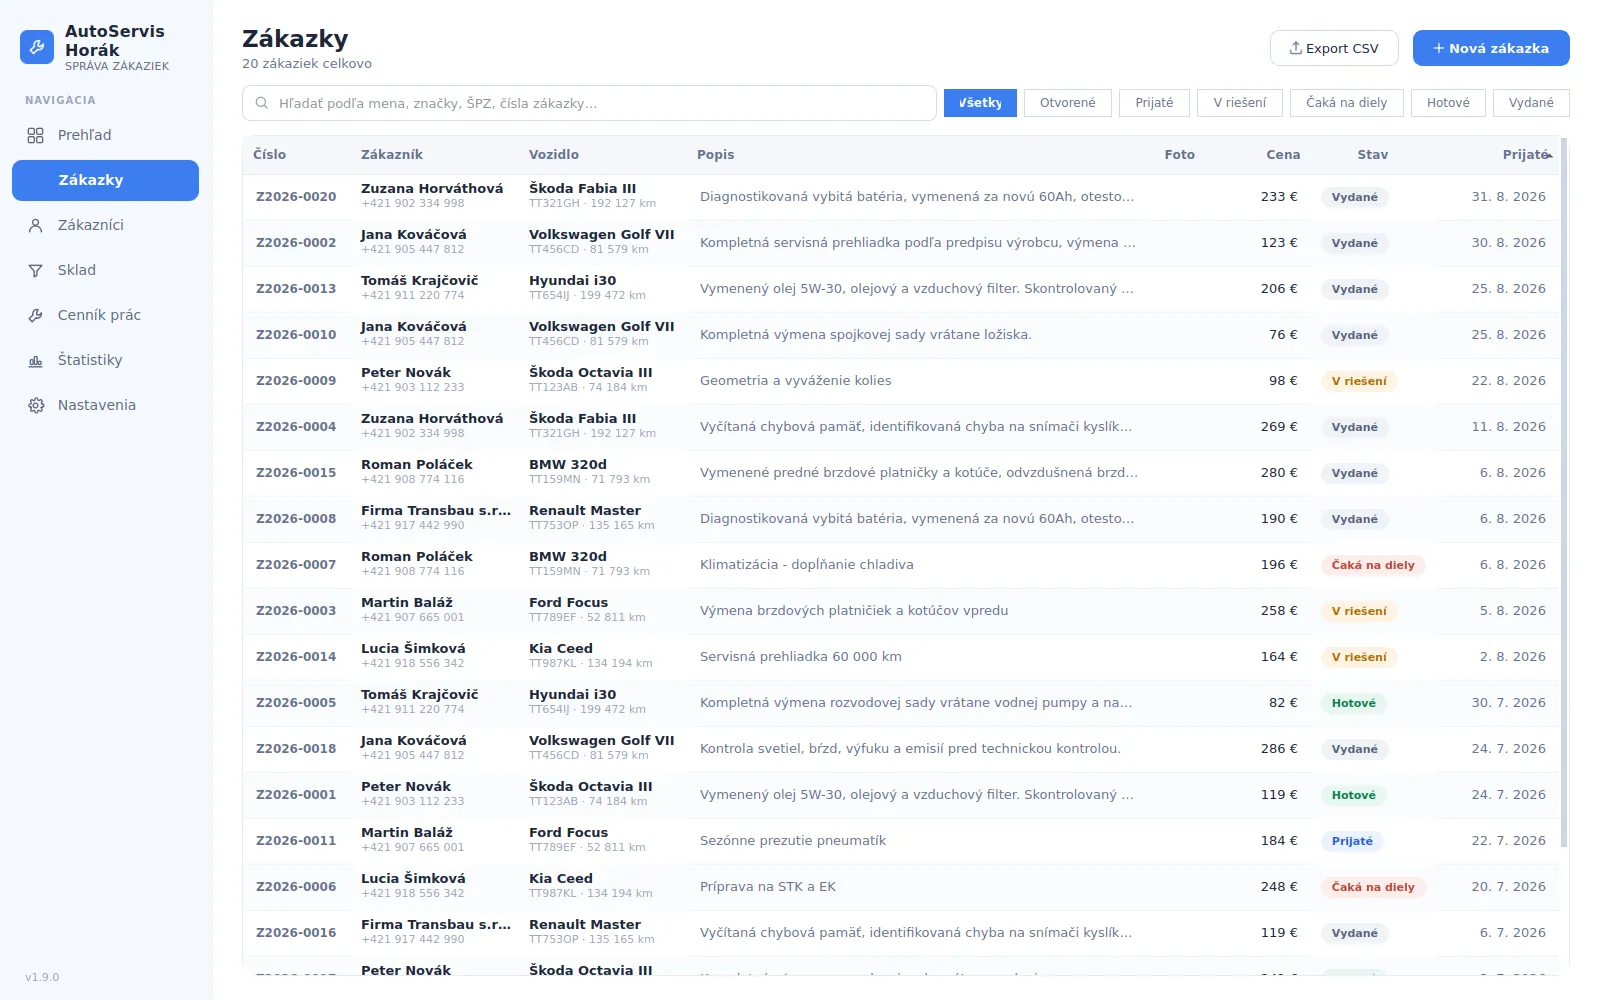Click Firma Transbau customer in Z2026-0008
Screen dimensions: 1600x1000
(436, 510)
